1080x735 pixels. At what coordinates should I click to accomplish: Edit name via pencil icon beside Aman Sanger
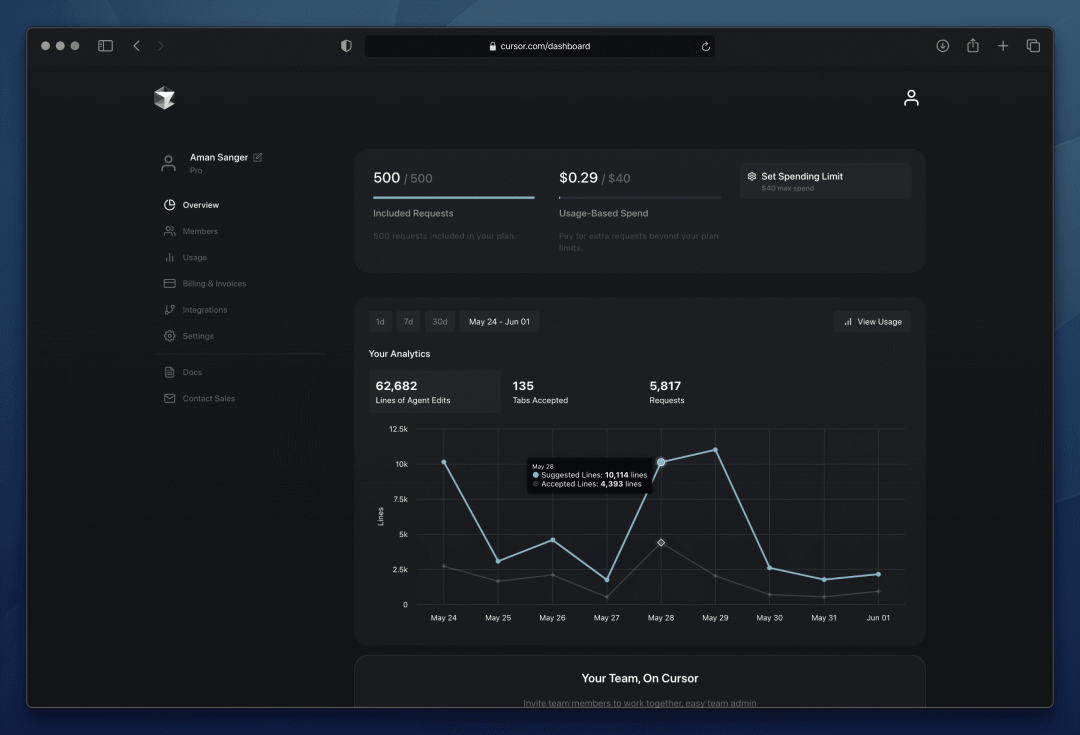coord(258,157)
